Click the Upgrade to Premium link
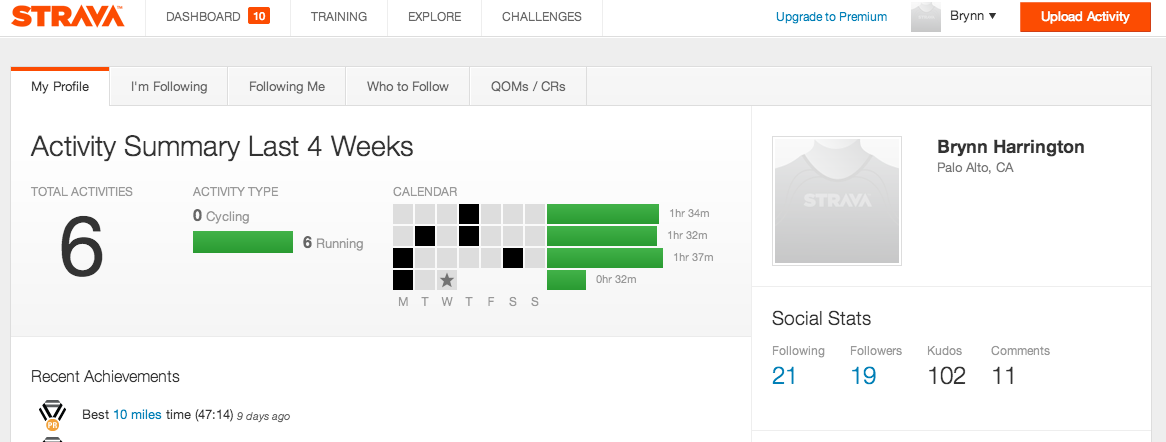Image resolution: width=1166 pixels, height=442 pixels. [x=831, y=17]
